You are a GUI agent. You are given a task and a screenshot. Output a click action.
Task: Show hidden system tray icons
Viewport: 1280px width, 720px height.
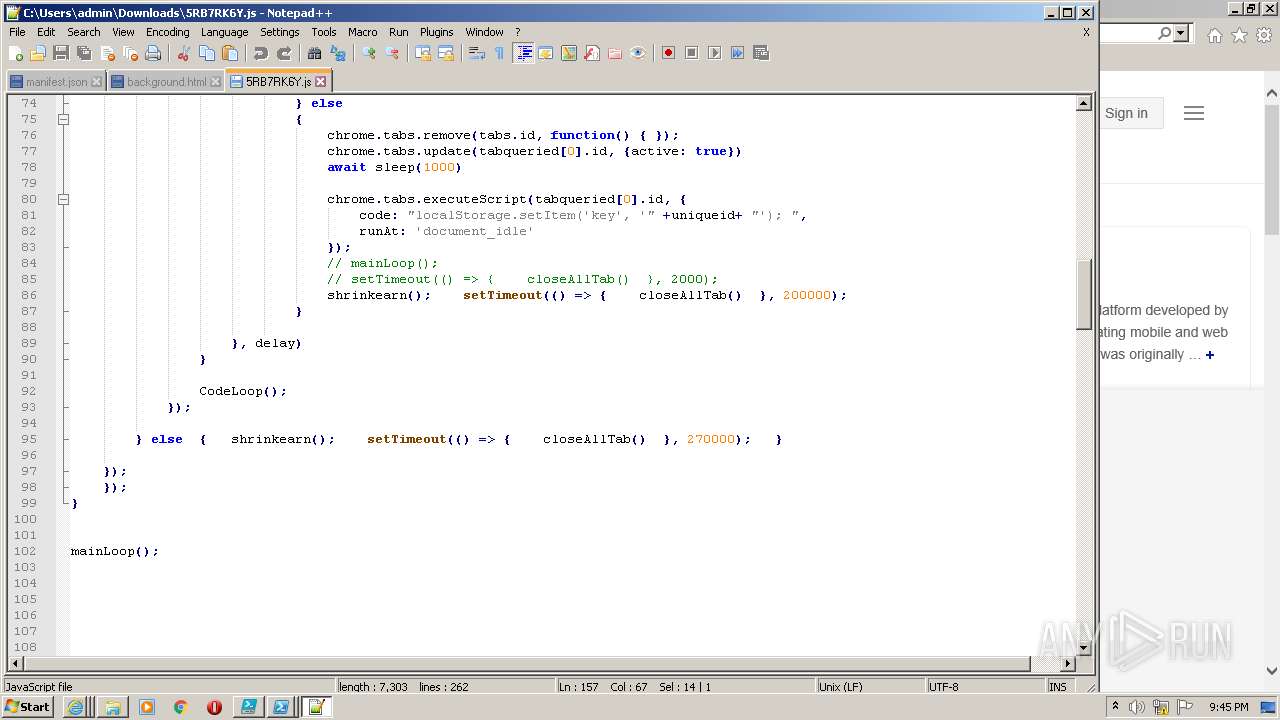click(1116, 707)
